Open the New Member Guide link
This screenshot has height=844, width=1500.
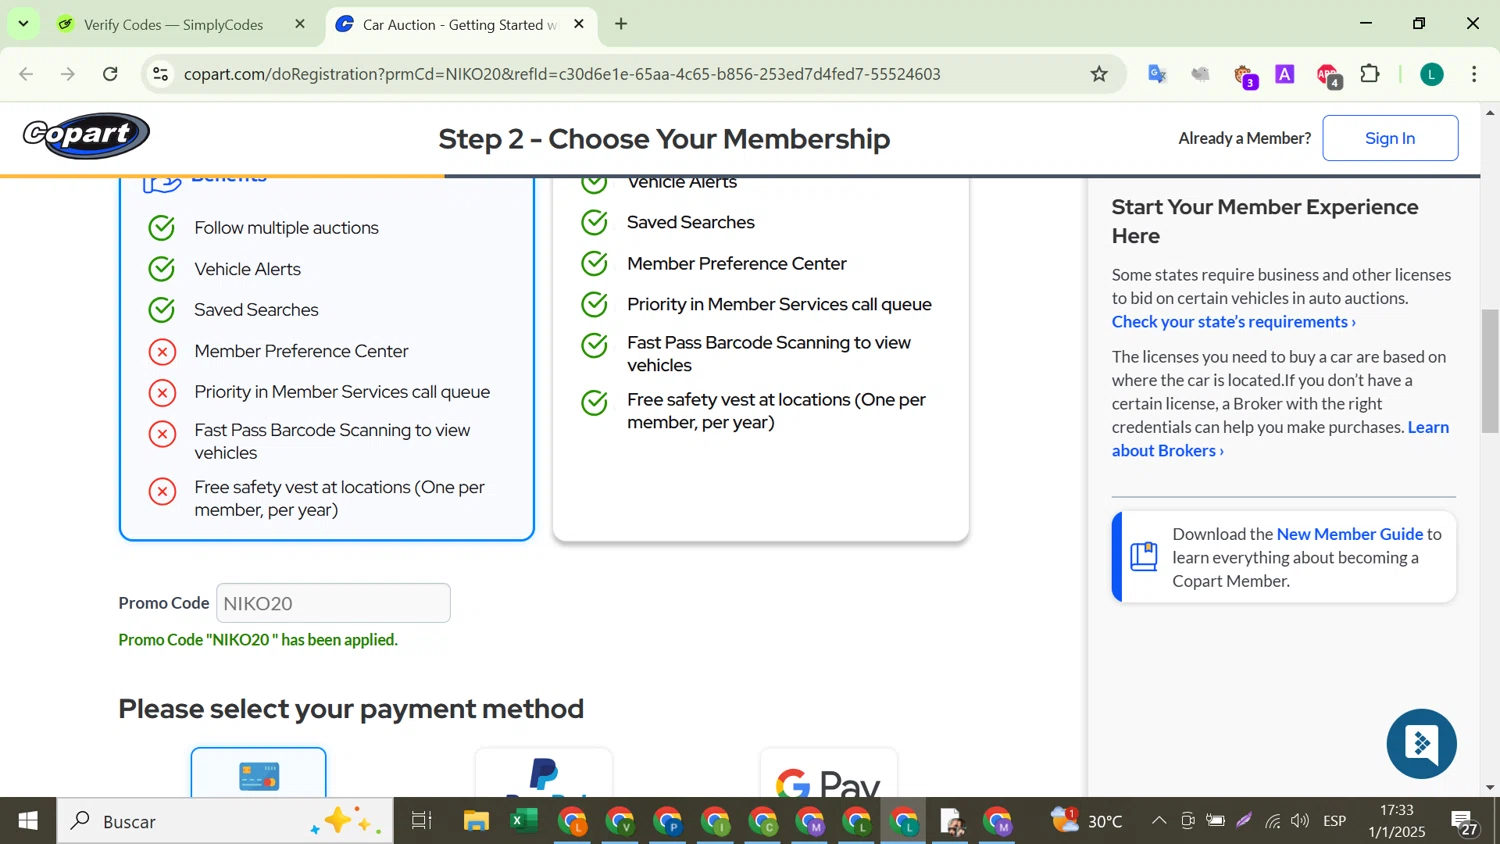pyautogui.click(x=1349, y=534)
